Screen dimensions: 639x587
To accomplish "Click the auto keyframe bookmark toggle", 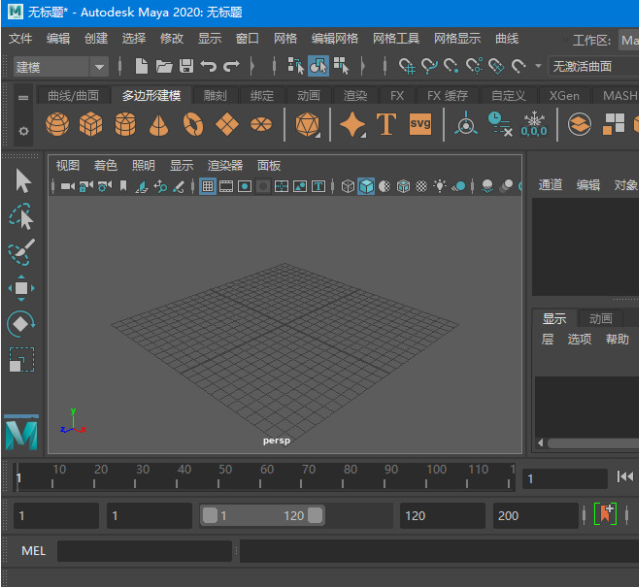I will tap(605, 514).
